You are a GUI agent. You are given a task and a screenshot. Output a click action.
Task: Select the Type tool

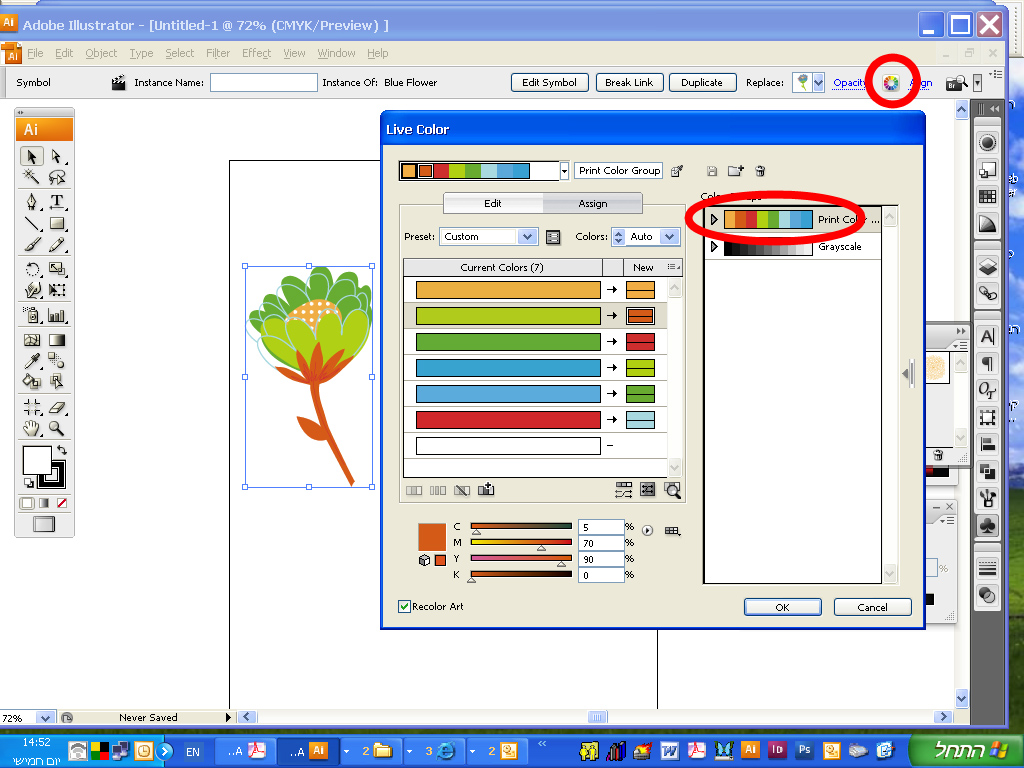[x=57, y=201]
